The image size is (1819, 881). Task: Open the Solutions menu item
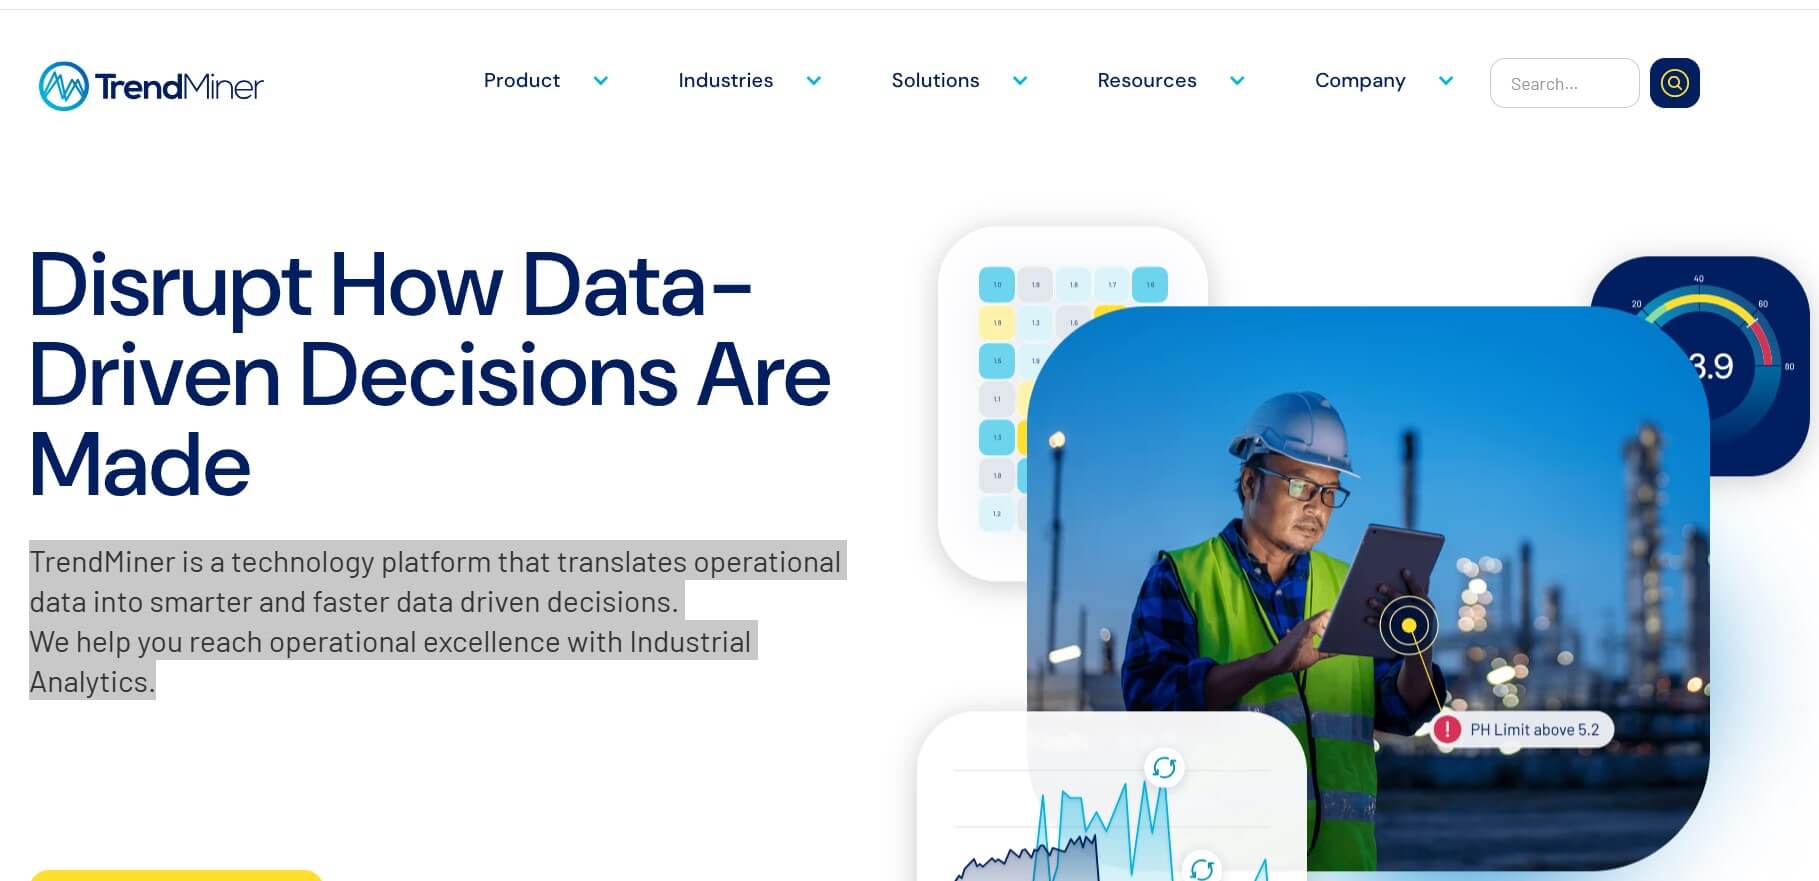[935, 80]
